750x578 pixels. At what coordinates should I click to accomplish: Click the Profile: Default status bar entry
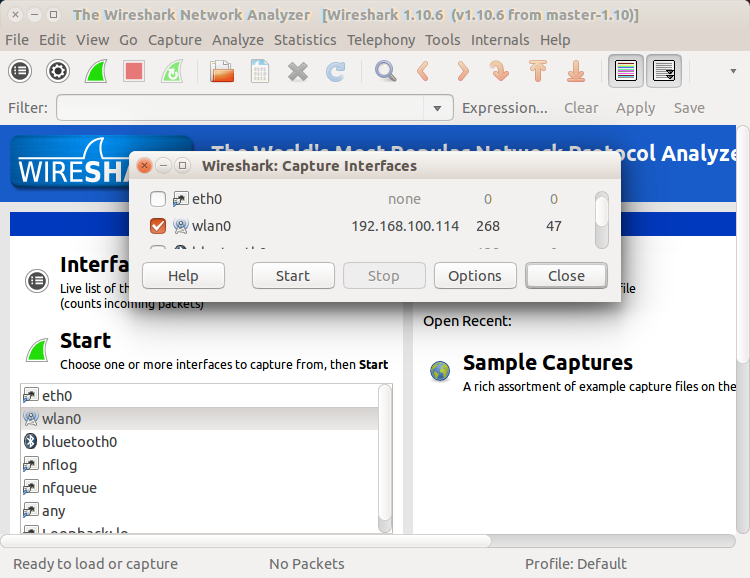[576, 564]
